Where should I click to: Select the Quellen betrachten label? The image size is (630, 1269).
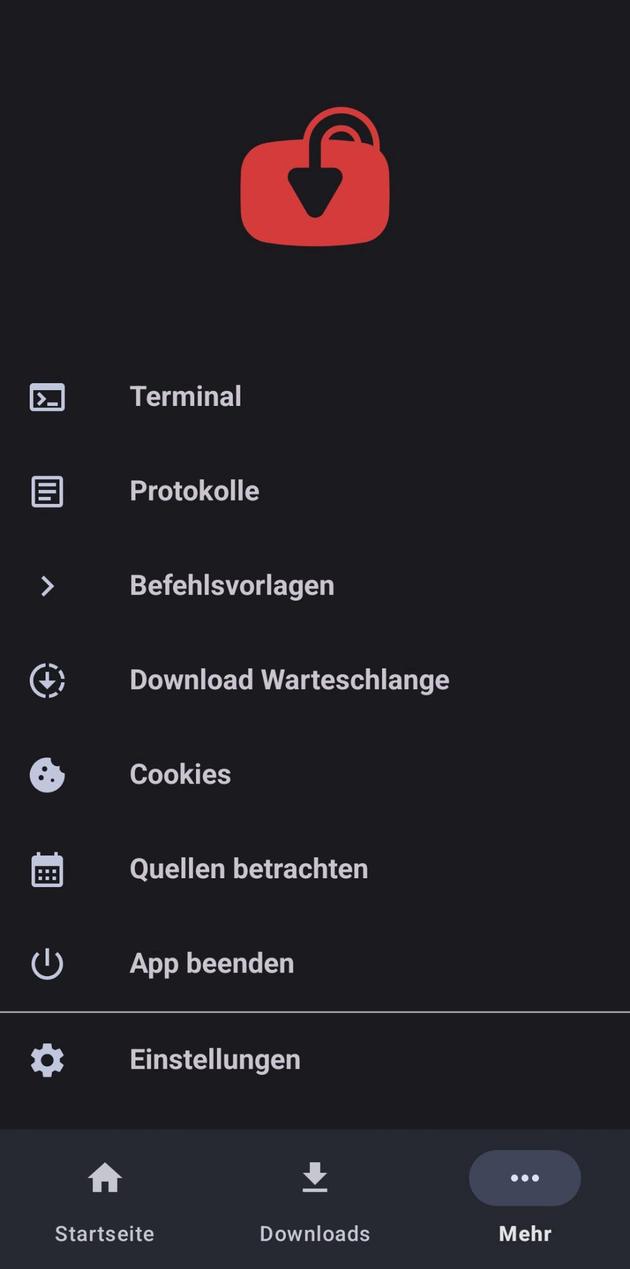coord(249,869)
